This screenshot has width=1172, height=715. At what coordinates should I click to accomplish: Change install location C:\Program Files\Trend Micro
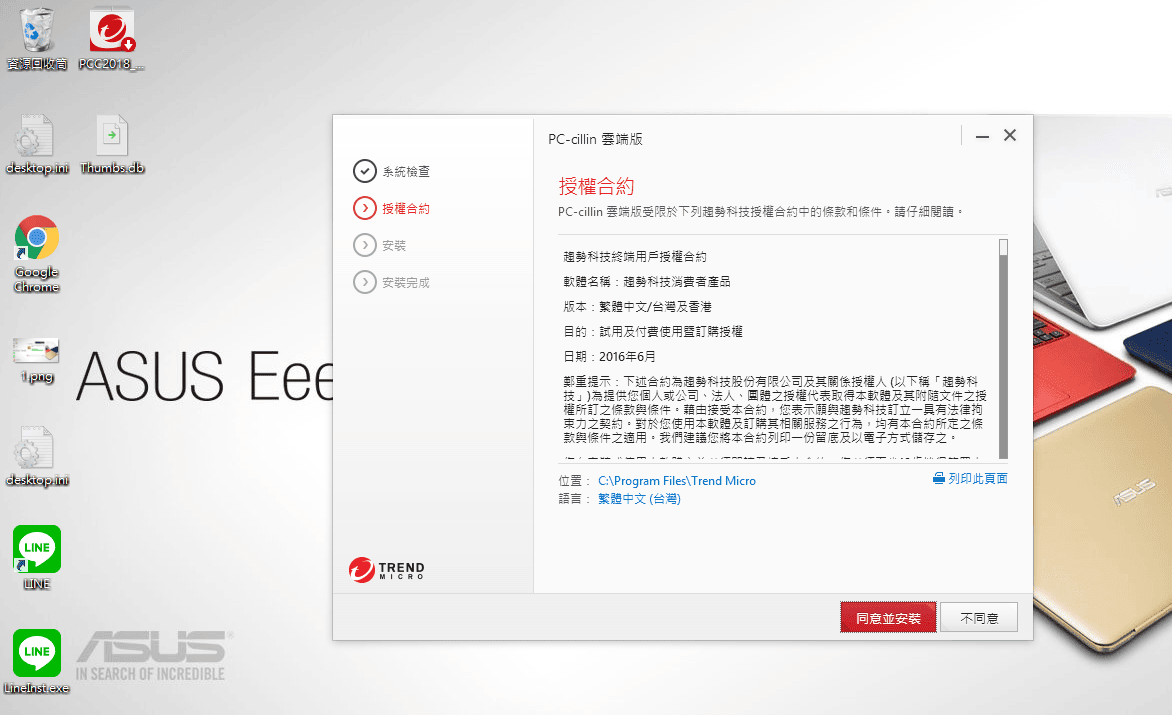[676, 481]
